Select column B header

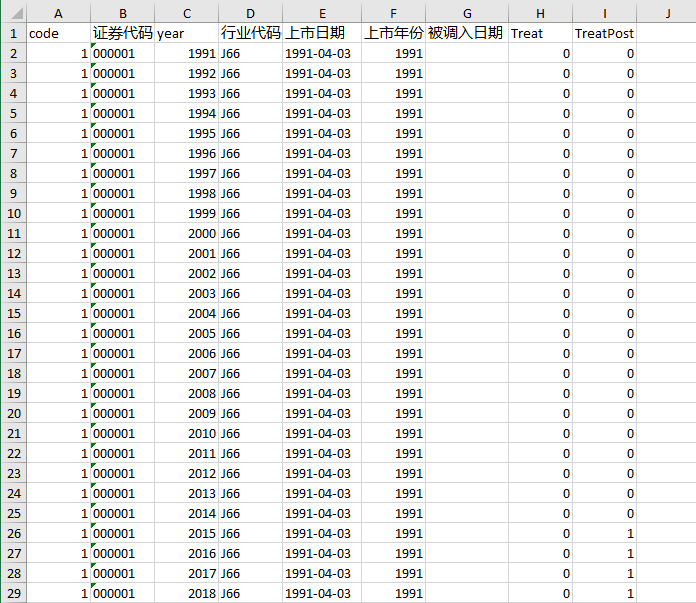click(x=123, y=13)
